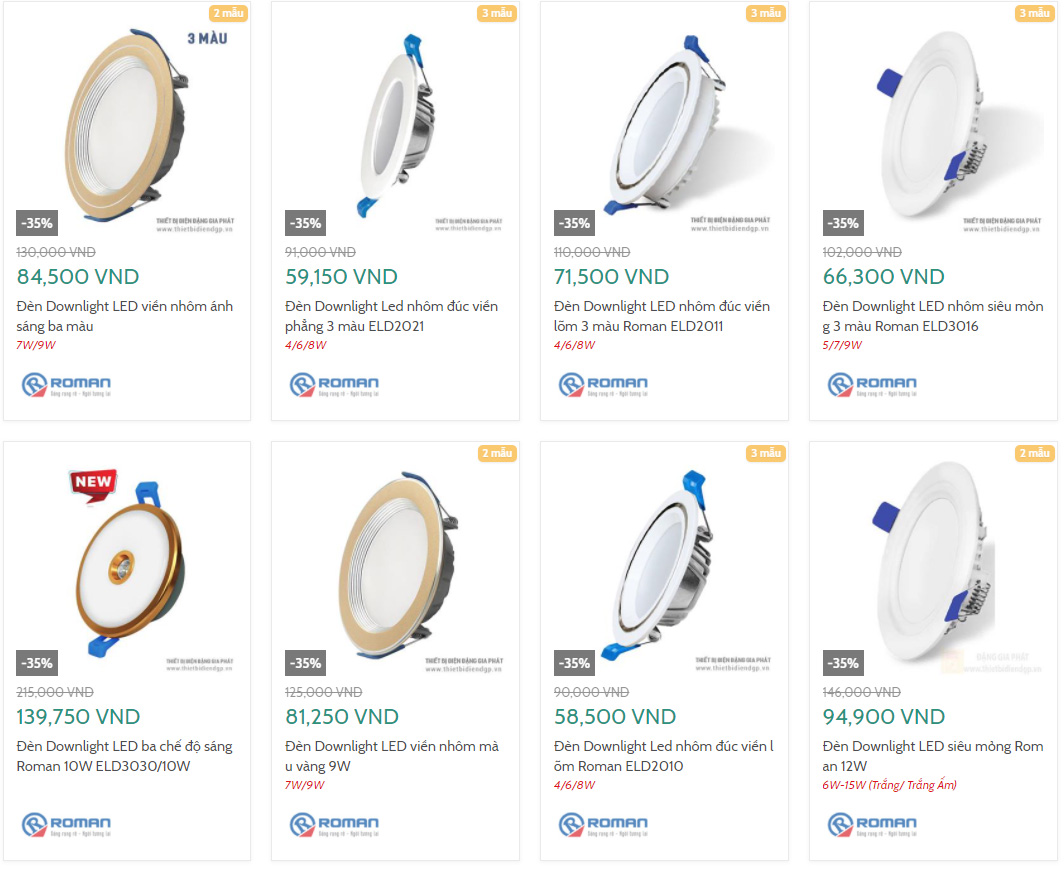The height and width of the screenshot is (869, 1064).
Task: Click the 59,150 VND price
Action: 341,277
